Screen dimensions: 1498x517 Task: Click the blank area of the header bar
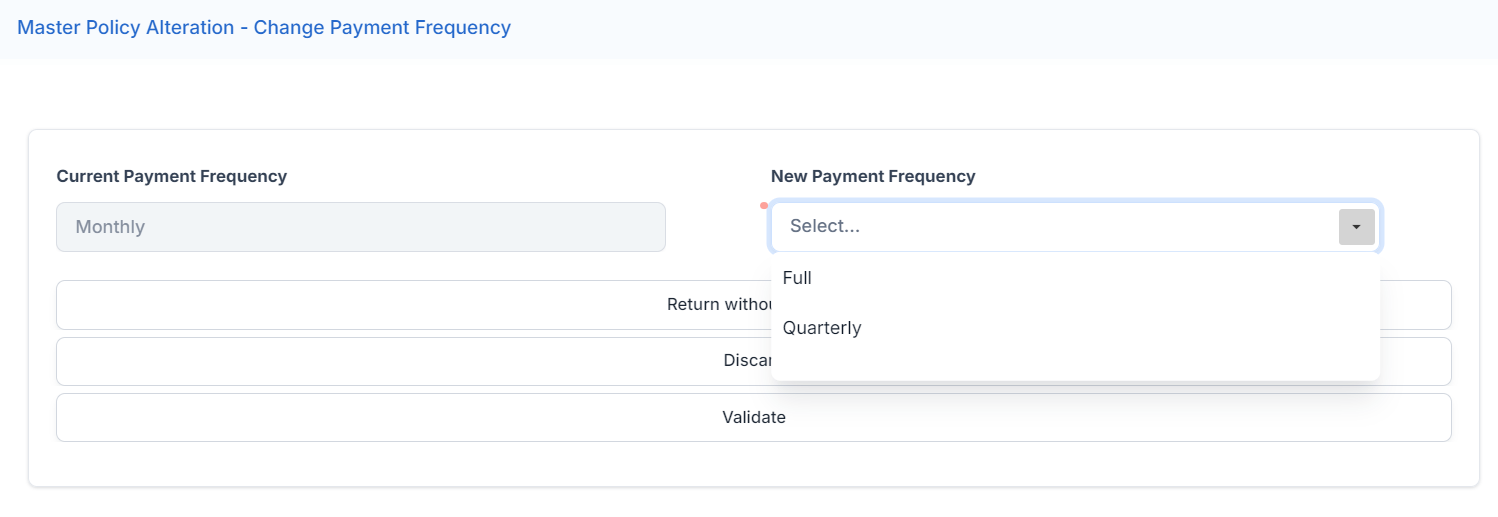(x=1000, y=28)
